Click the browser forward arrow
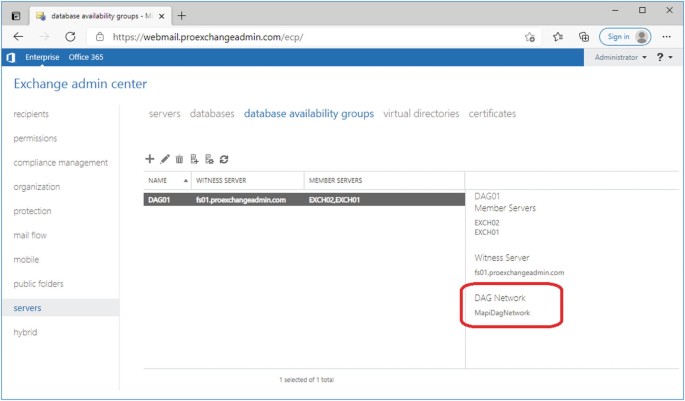 [x=44, y=37]
